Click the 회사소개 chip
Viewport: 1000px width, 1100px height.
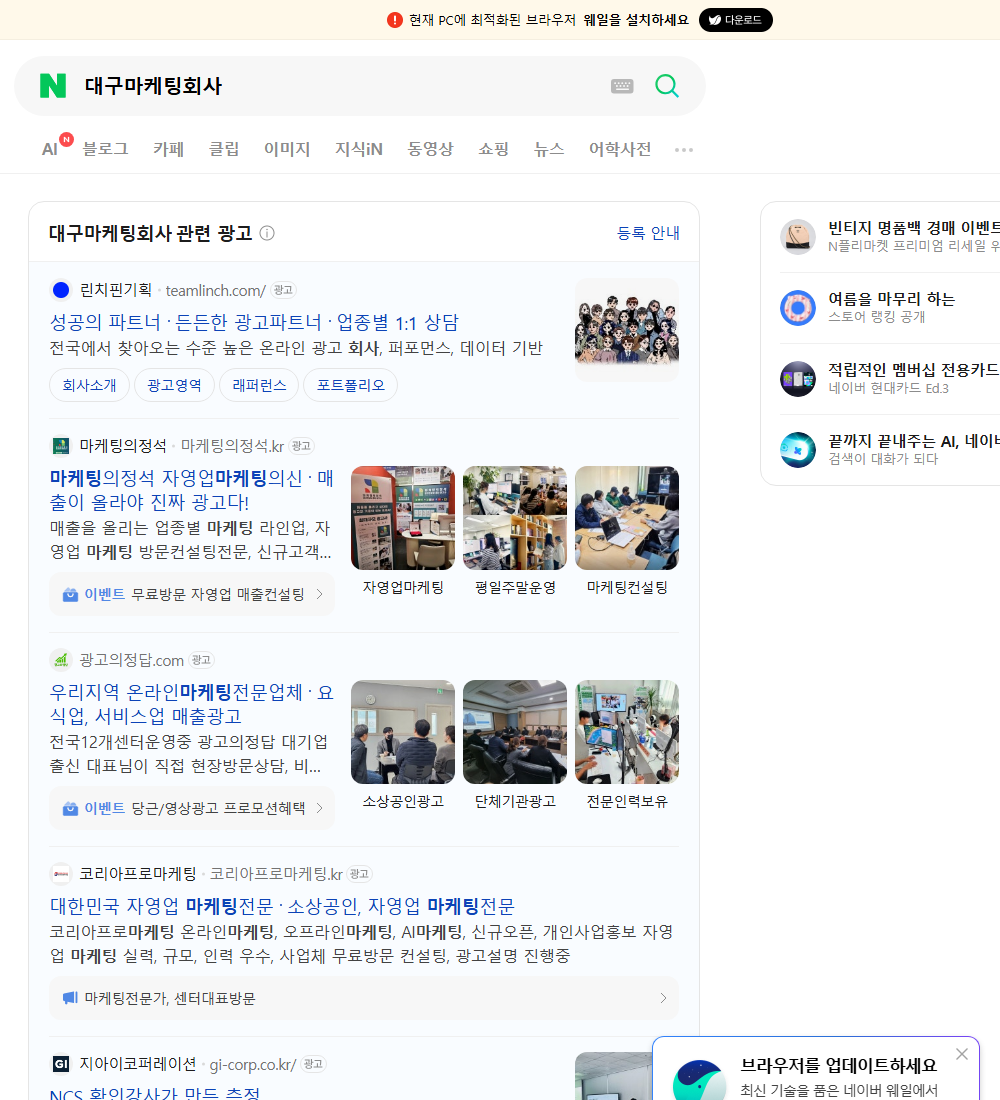click(89, 385)
